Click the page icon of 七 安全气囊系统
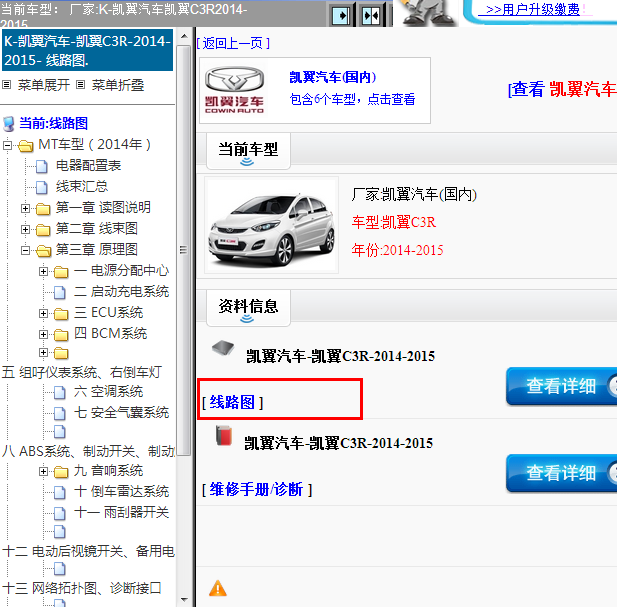This screenshot has height=607, width=617. pyautogui.click(x=59, y=413)
